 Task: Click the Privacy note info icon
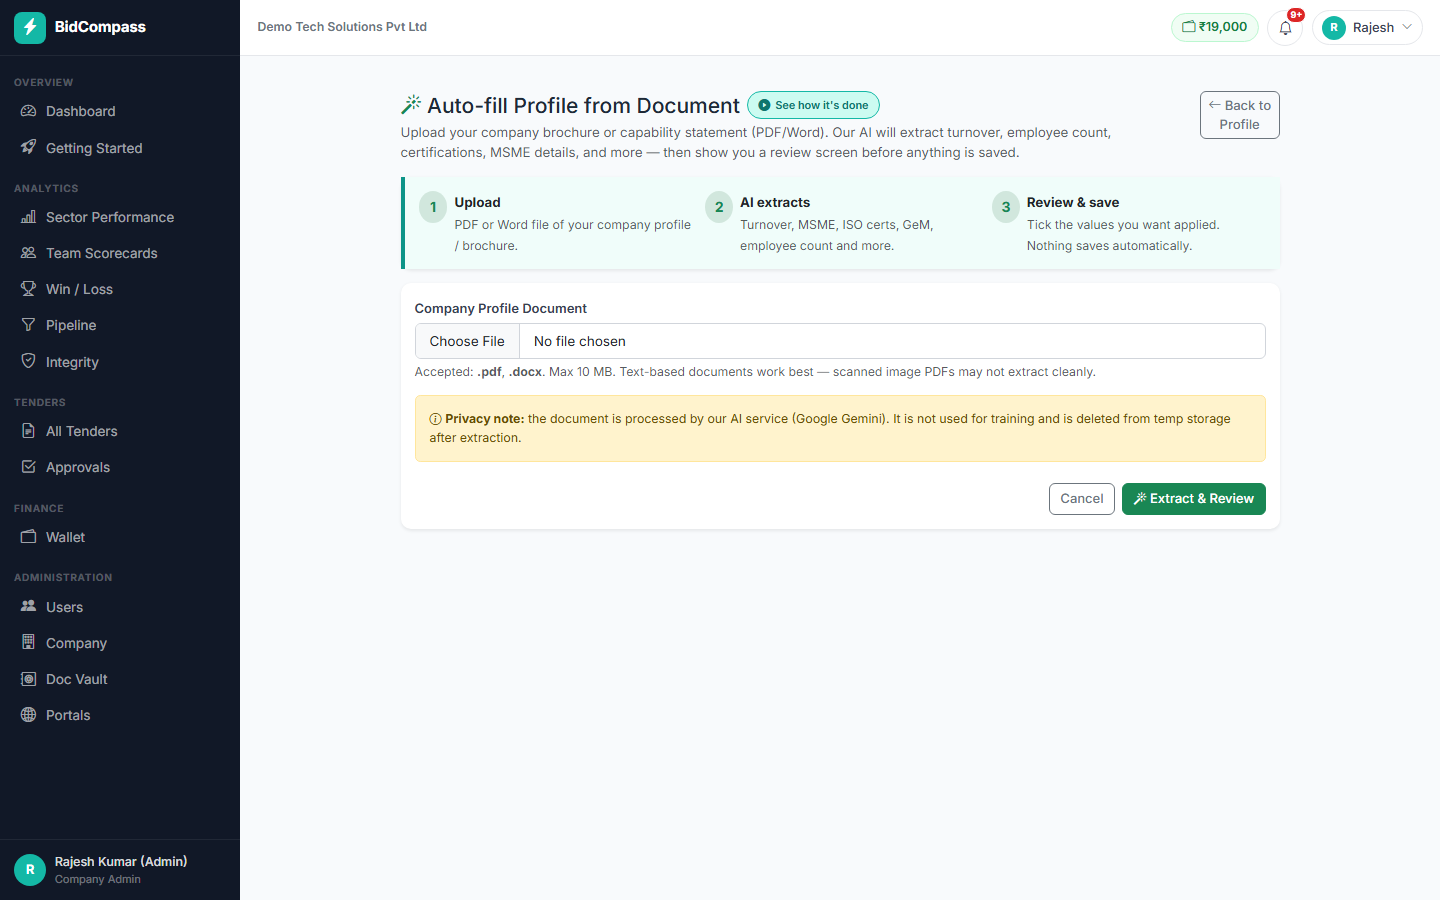435,419
